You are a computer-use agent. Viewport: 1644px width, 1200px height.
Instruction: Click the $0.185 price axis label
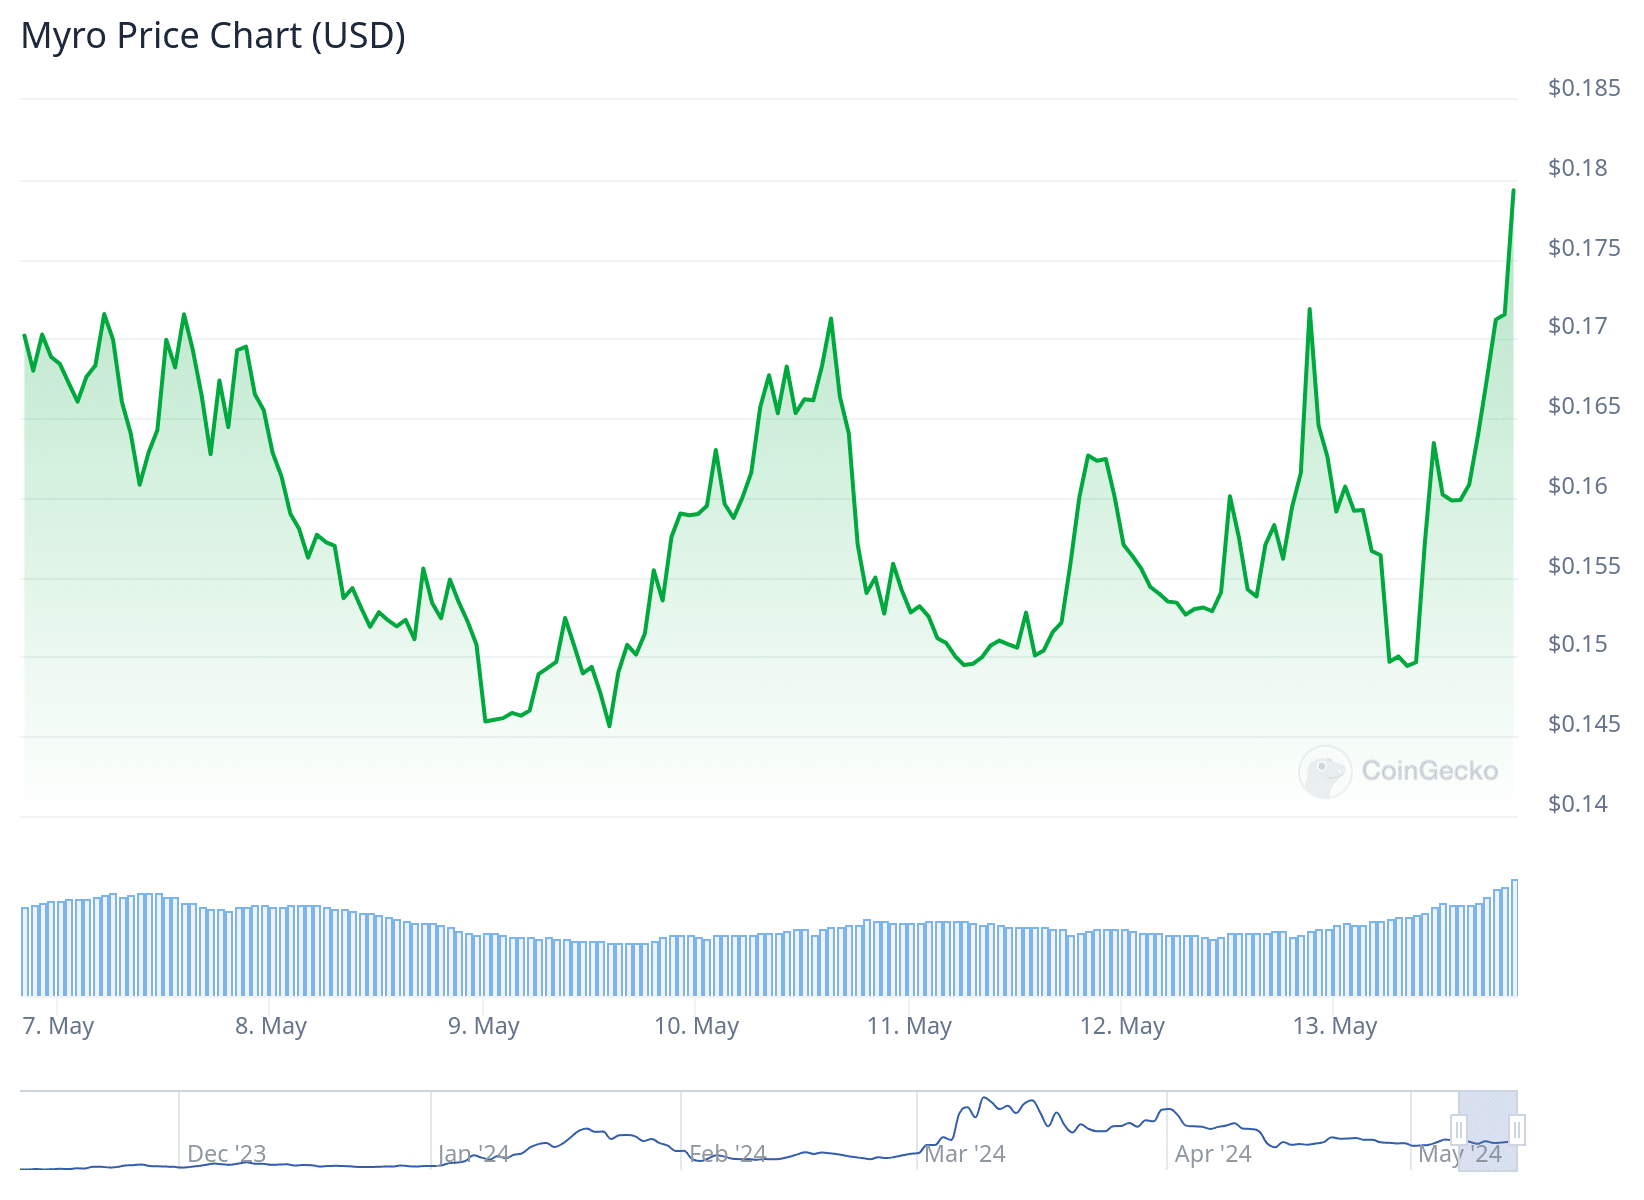[x=1584, y=88]
